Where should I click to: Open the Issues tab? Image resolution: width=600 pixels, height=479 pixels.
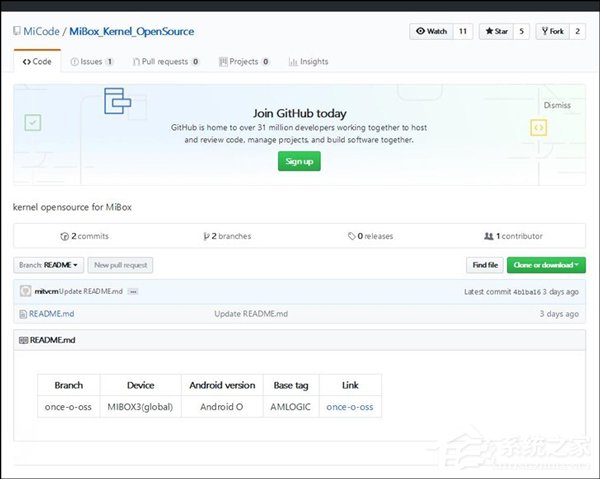[91, 62]
